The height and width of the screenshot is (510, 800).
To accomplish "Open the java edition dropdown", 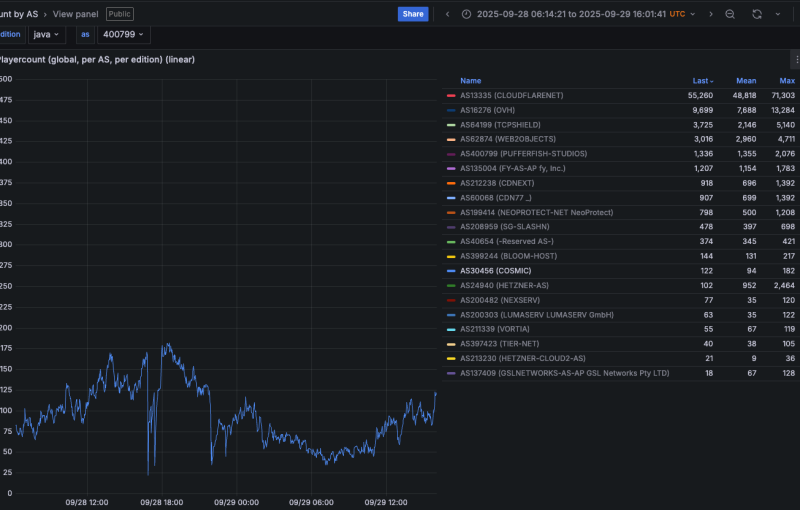I will point(47,34).
